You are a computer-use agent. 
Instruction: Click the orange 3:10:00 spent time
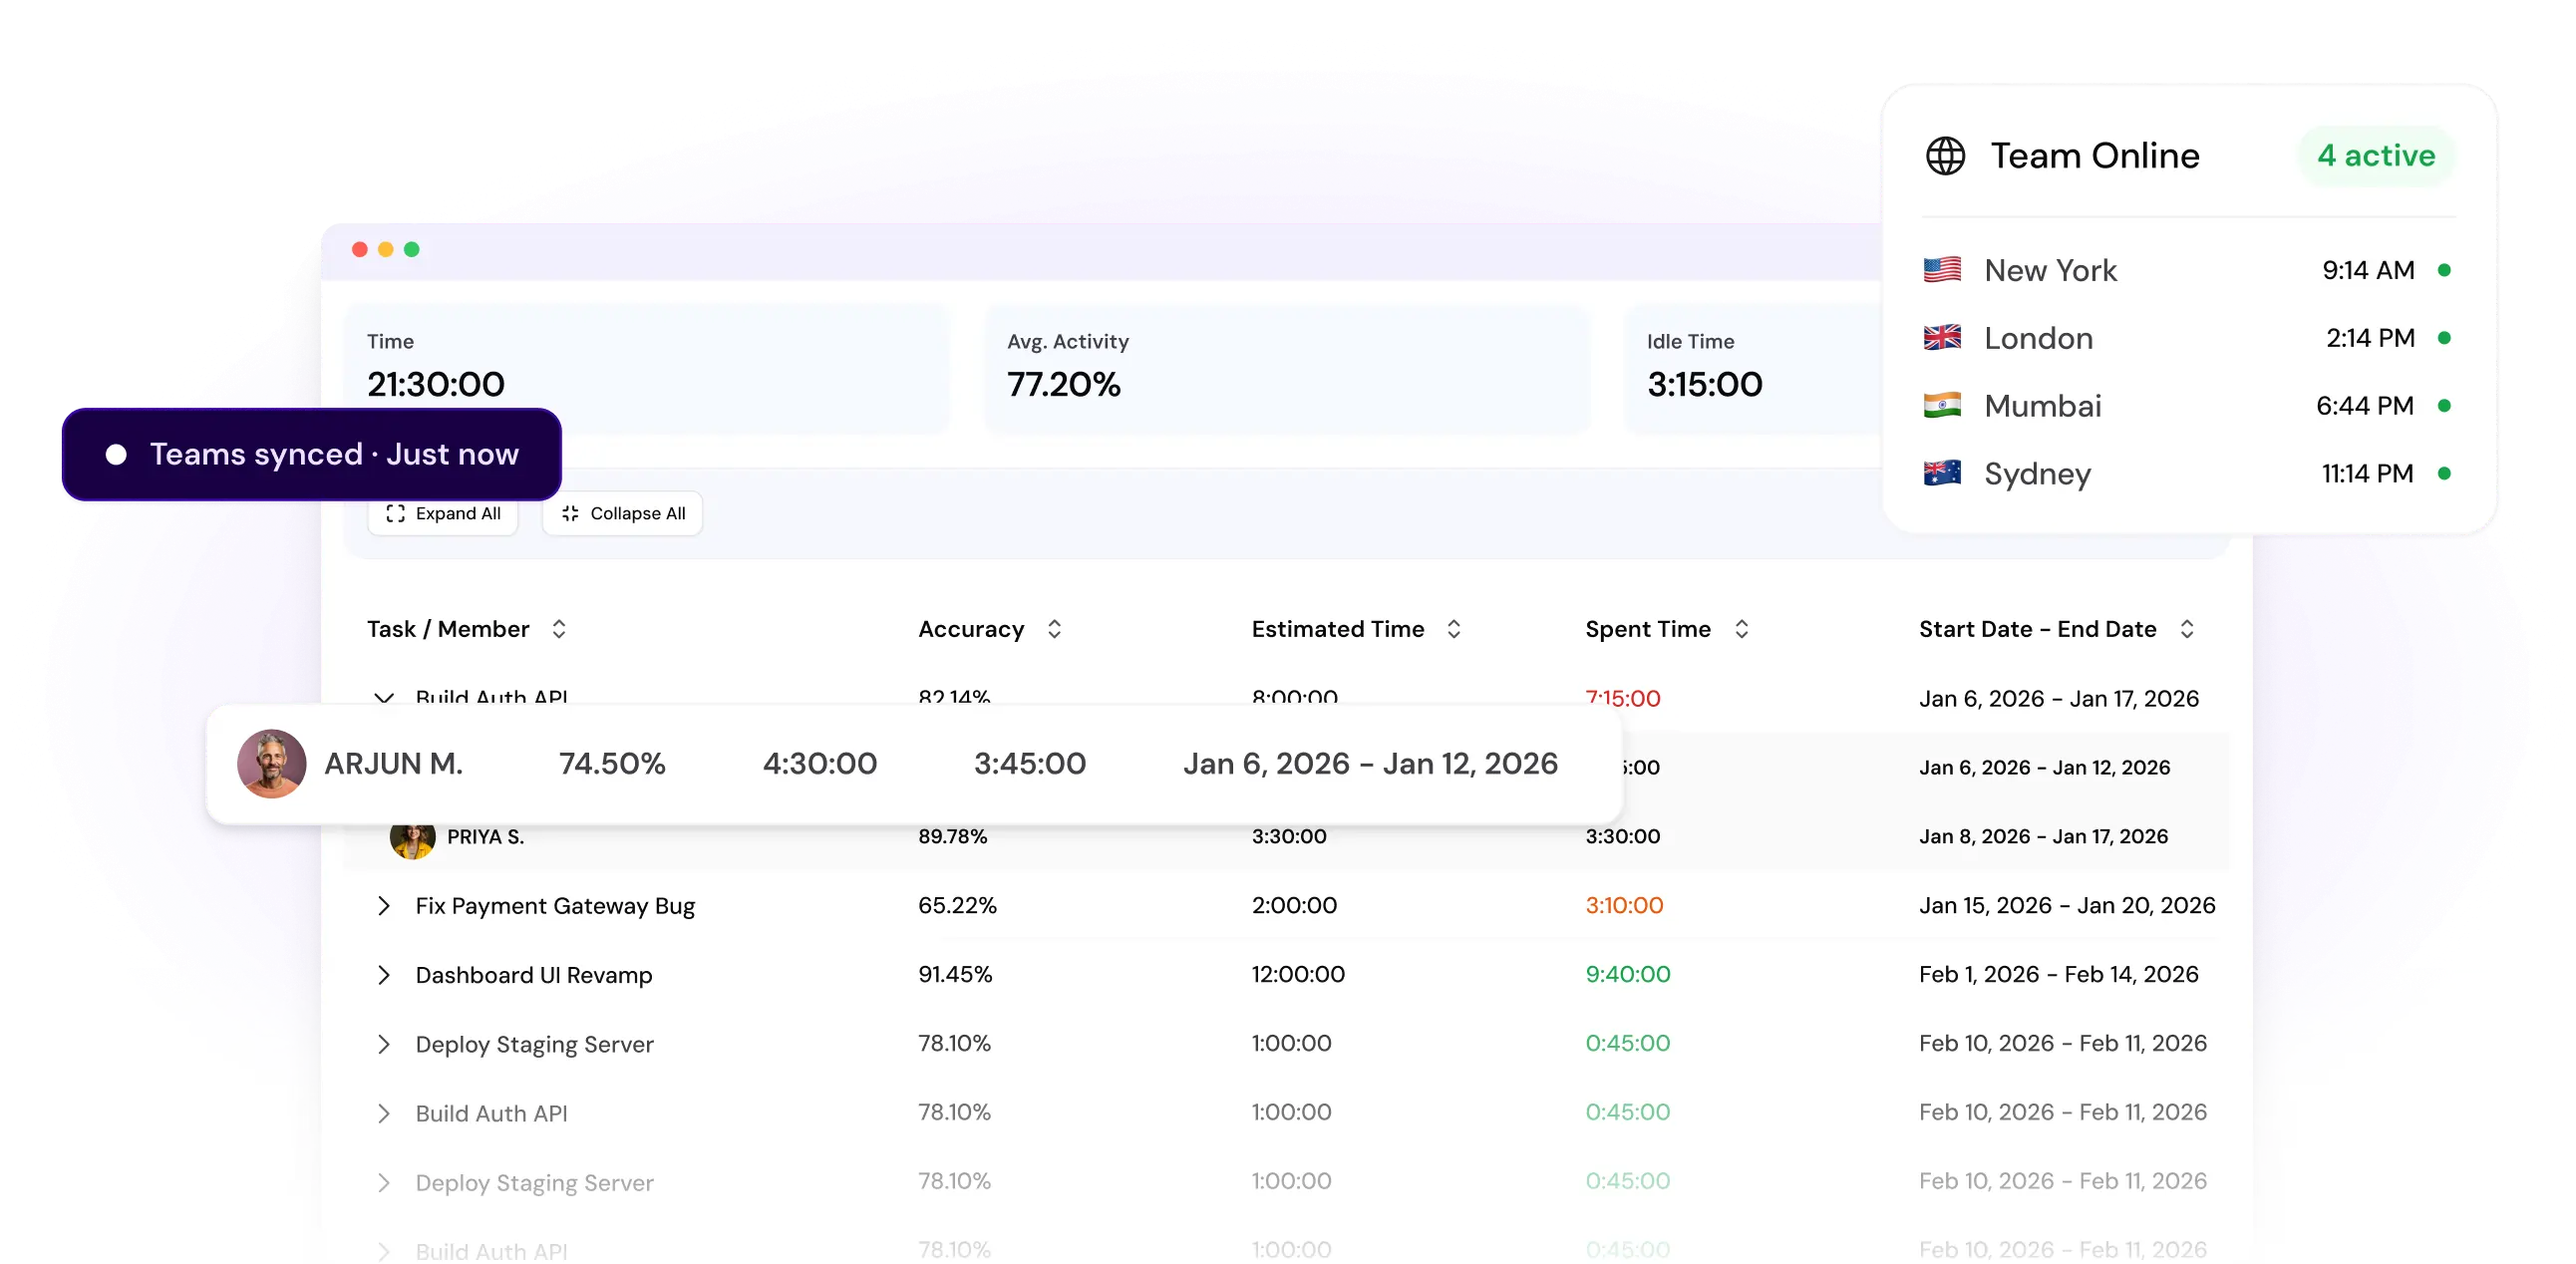(1624, 905)
